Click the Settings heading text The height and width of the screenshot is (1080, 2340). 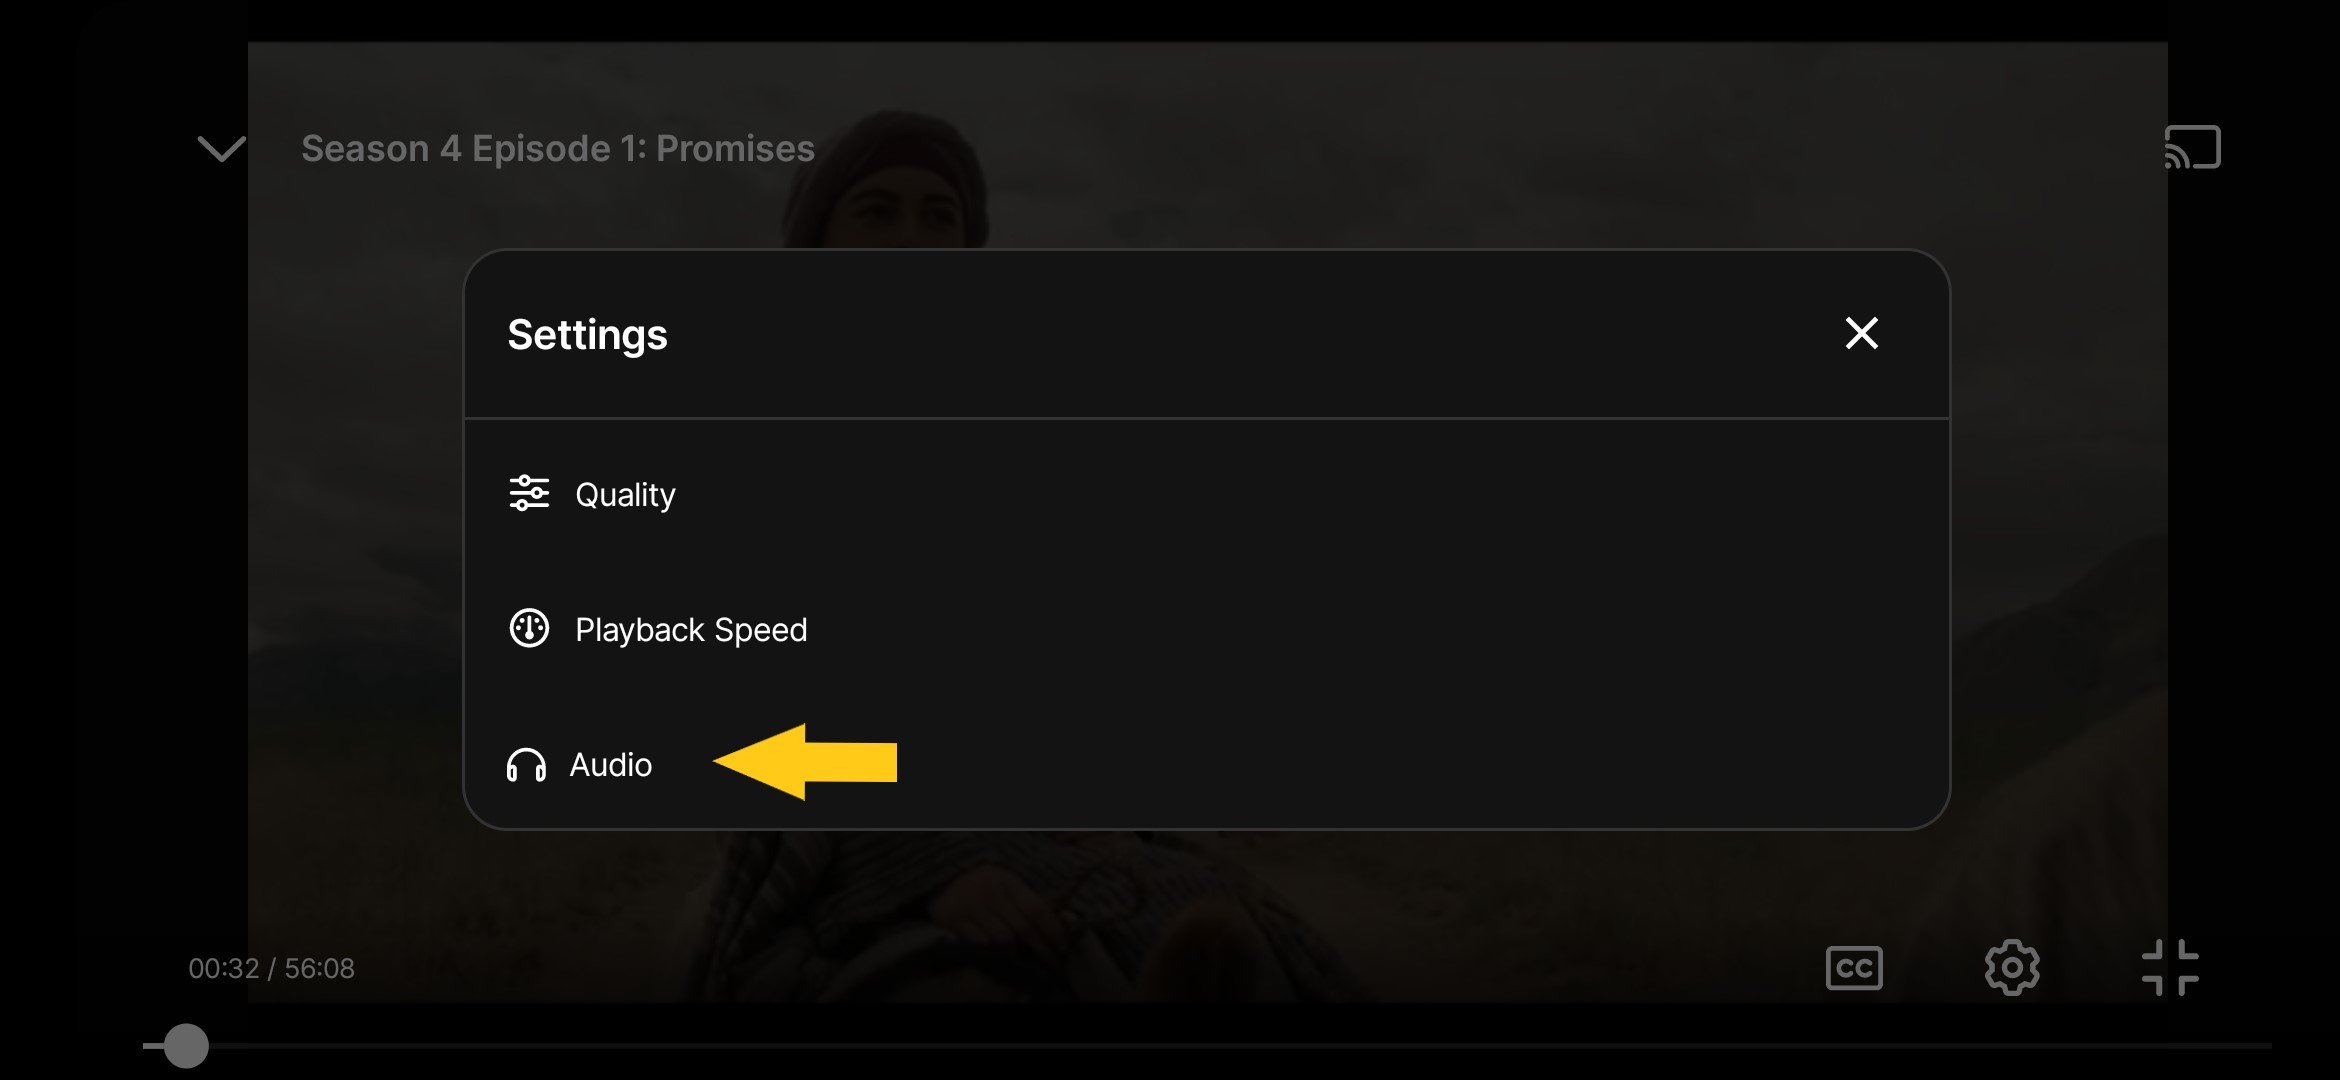coord(587,334)
